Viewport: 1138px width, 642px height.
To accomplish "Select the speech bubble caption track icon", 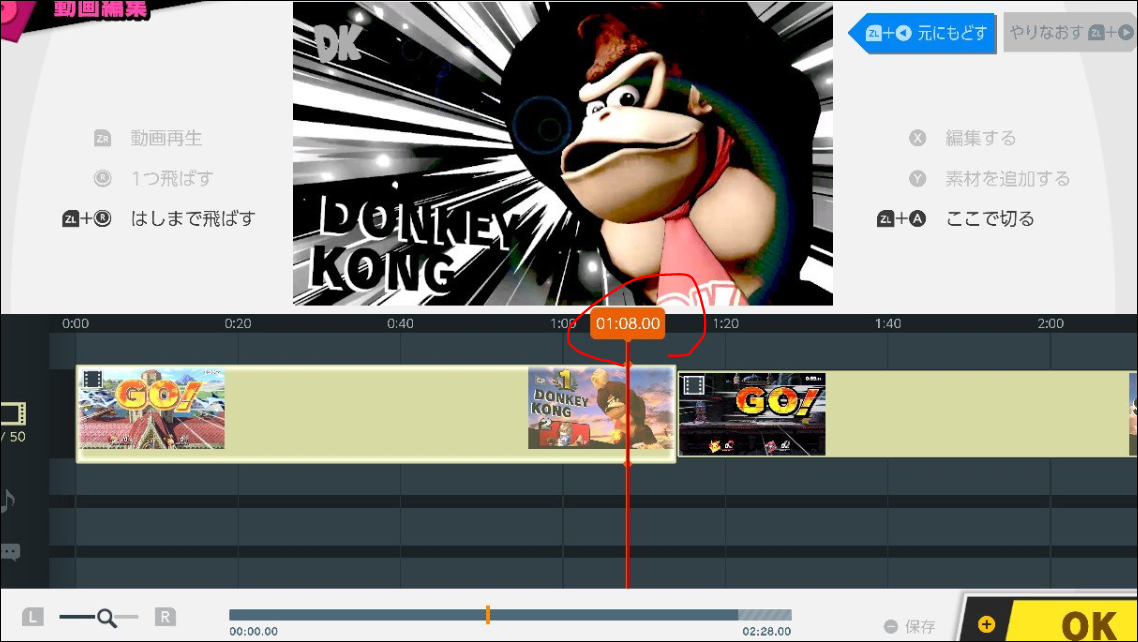I will (x=10, y=553).
